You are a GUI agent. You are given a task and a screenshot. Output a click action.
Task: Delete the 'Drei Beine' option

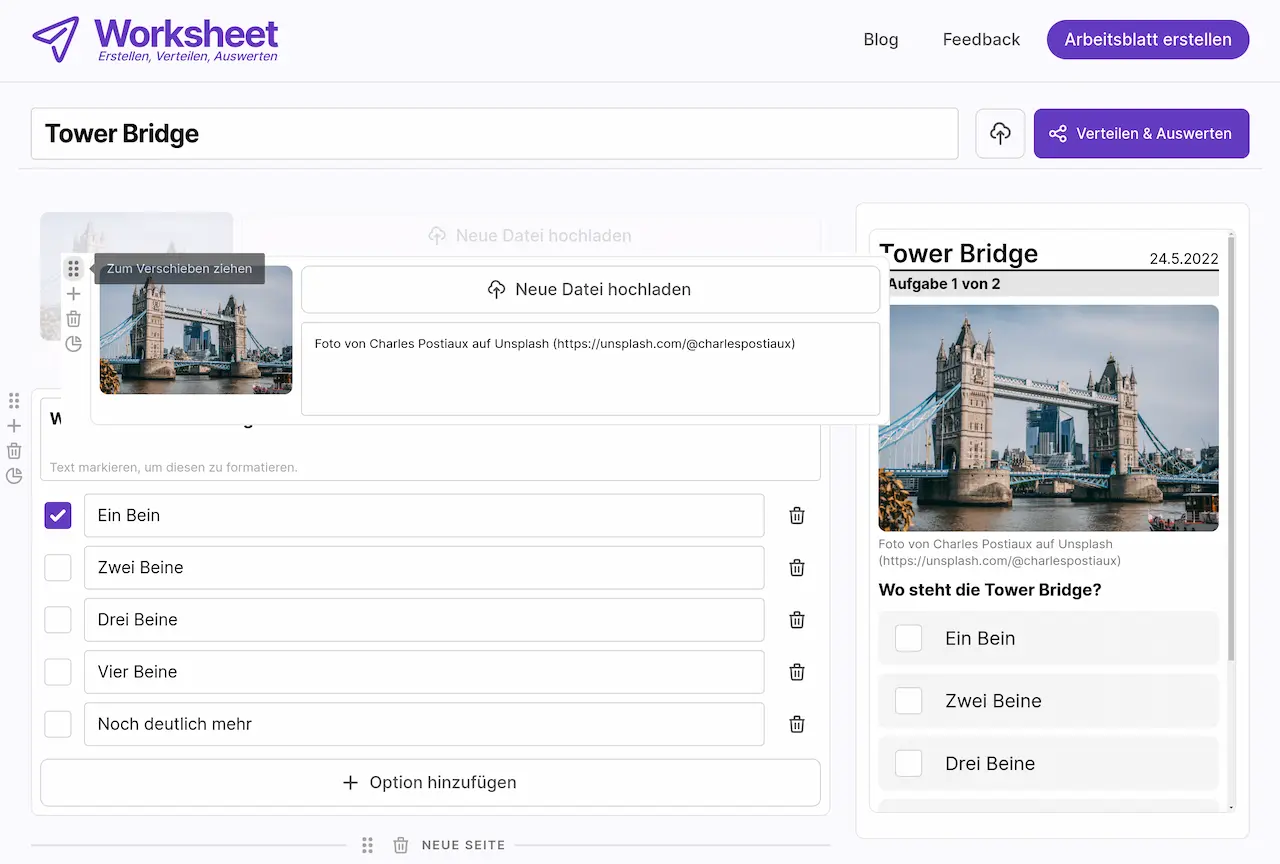tap(797, 620)
